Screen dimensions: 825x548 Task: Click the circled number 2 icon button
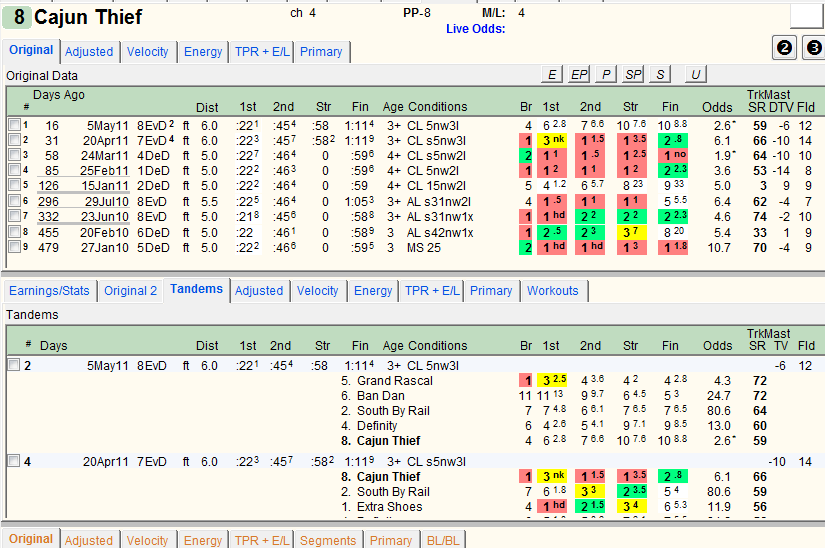click(x=784, y=48)
